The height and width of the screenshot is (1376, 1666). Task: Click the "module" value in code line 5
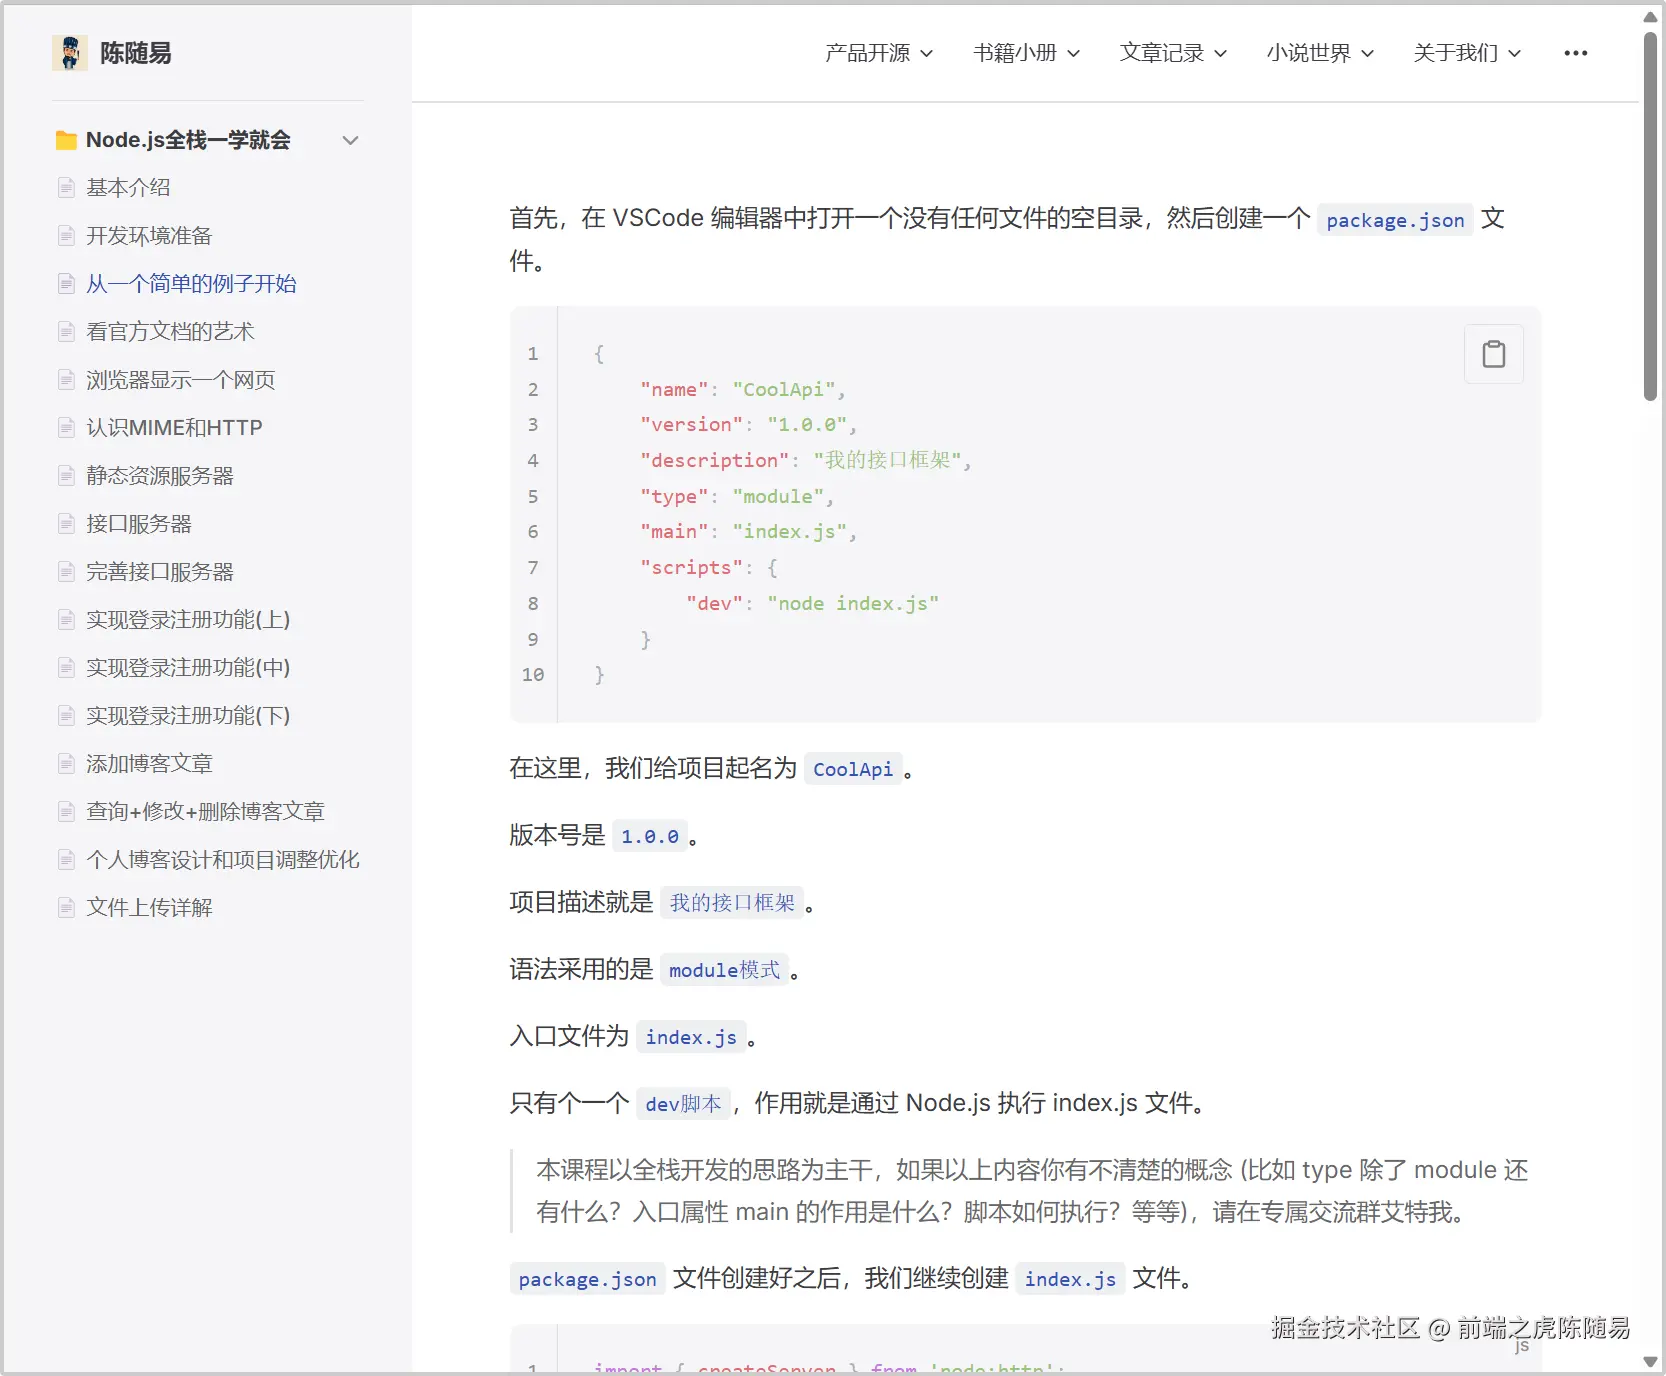[778, 497]
